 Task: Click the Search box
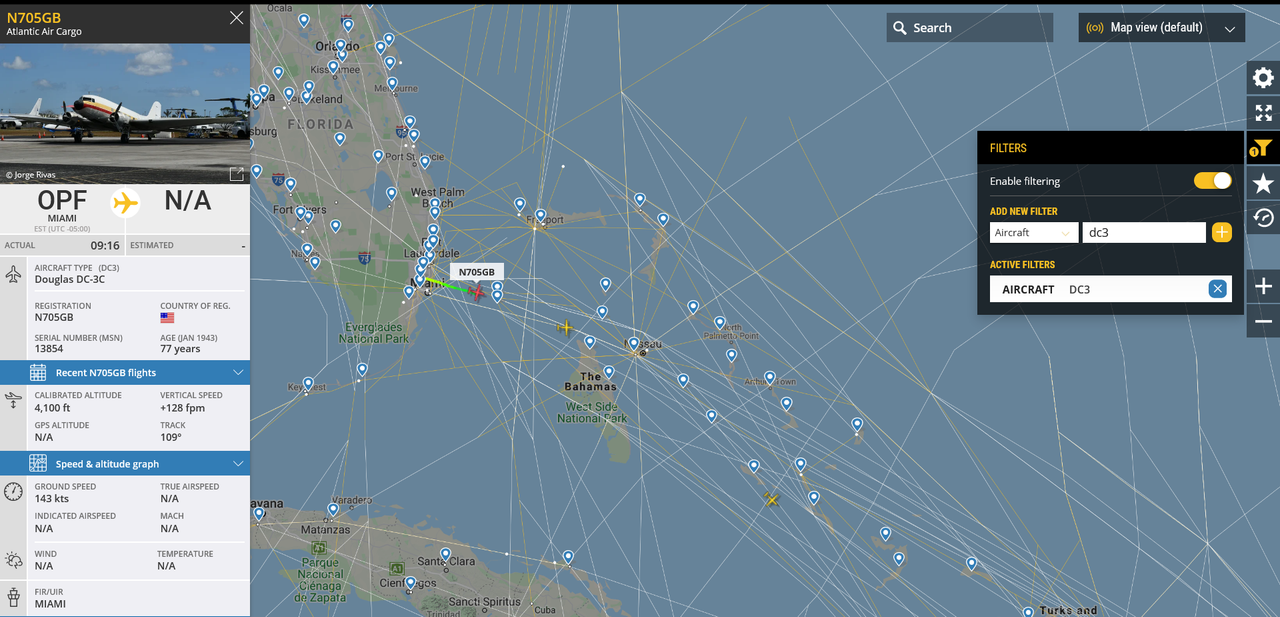(x=969, y=28)
